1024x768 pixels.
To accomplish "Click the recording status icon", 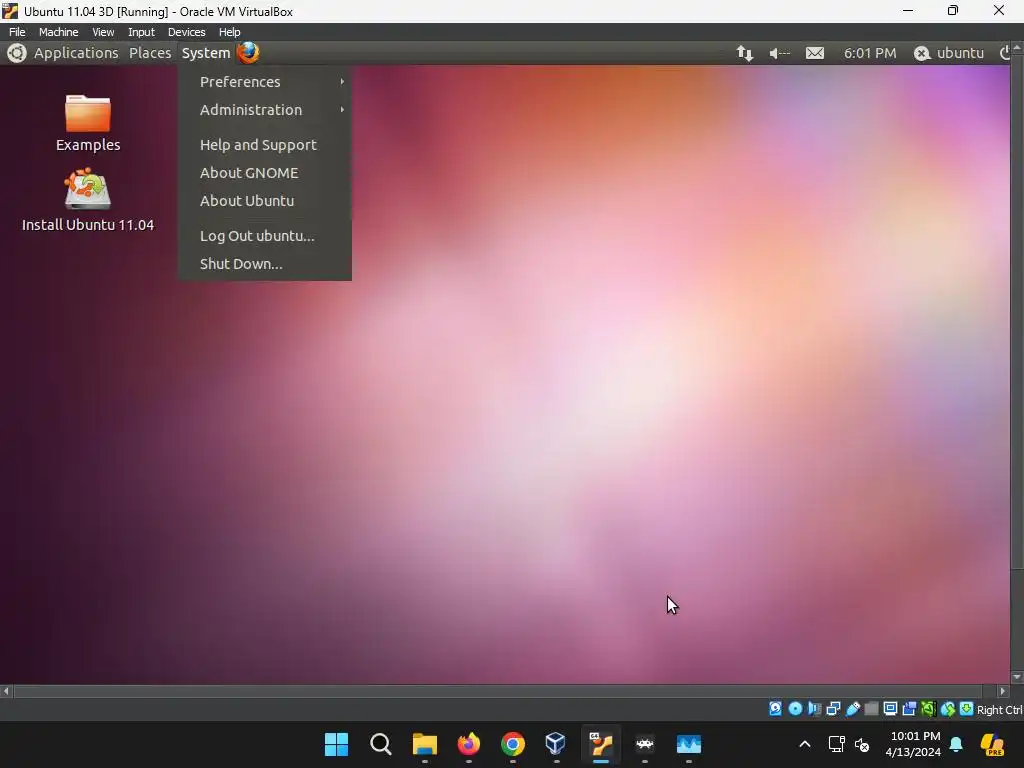I will (909, 709).
